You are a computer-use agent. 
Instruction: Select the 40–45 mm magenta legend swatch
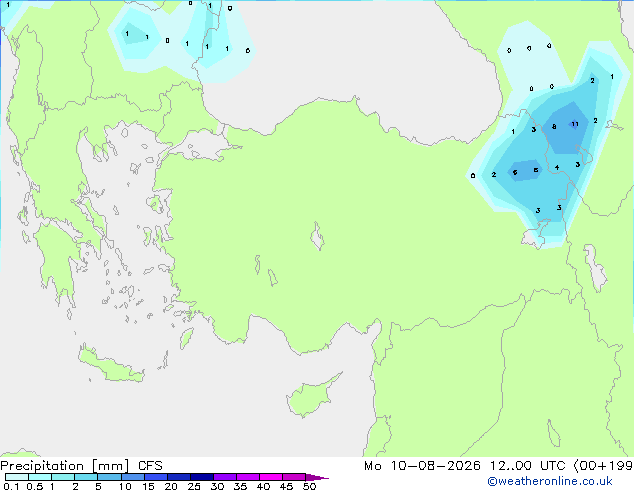coord(271,477)
